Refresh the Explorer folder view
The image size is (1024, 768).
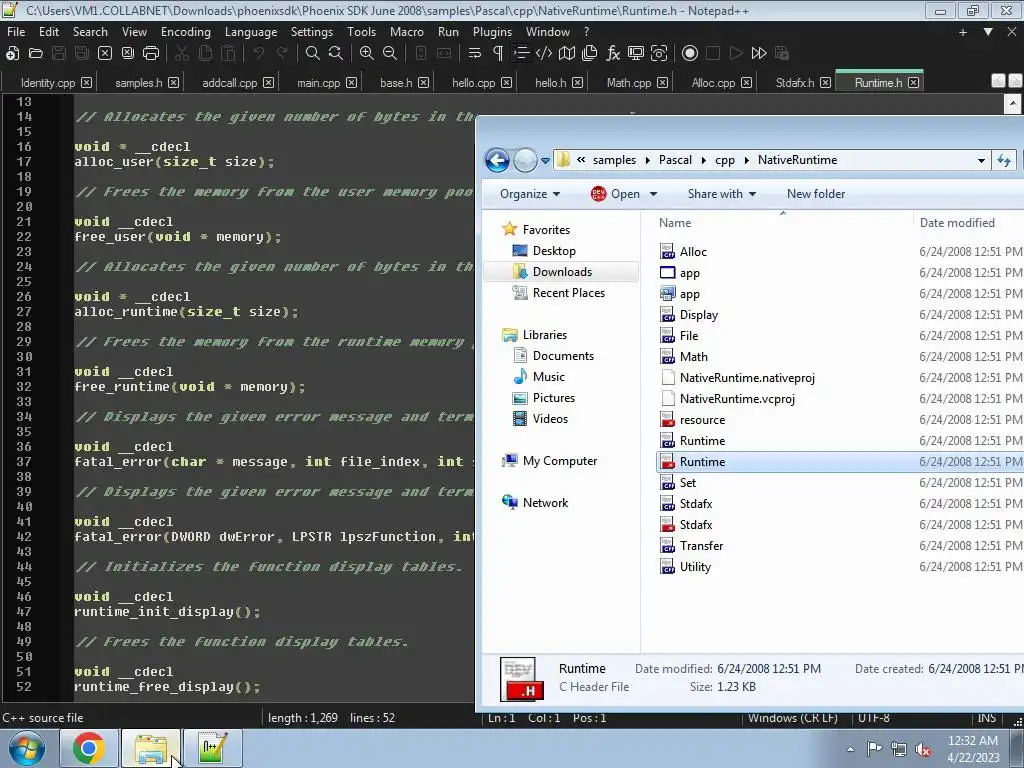(x=1004, y=161)
